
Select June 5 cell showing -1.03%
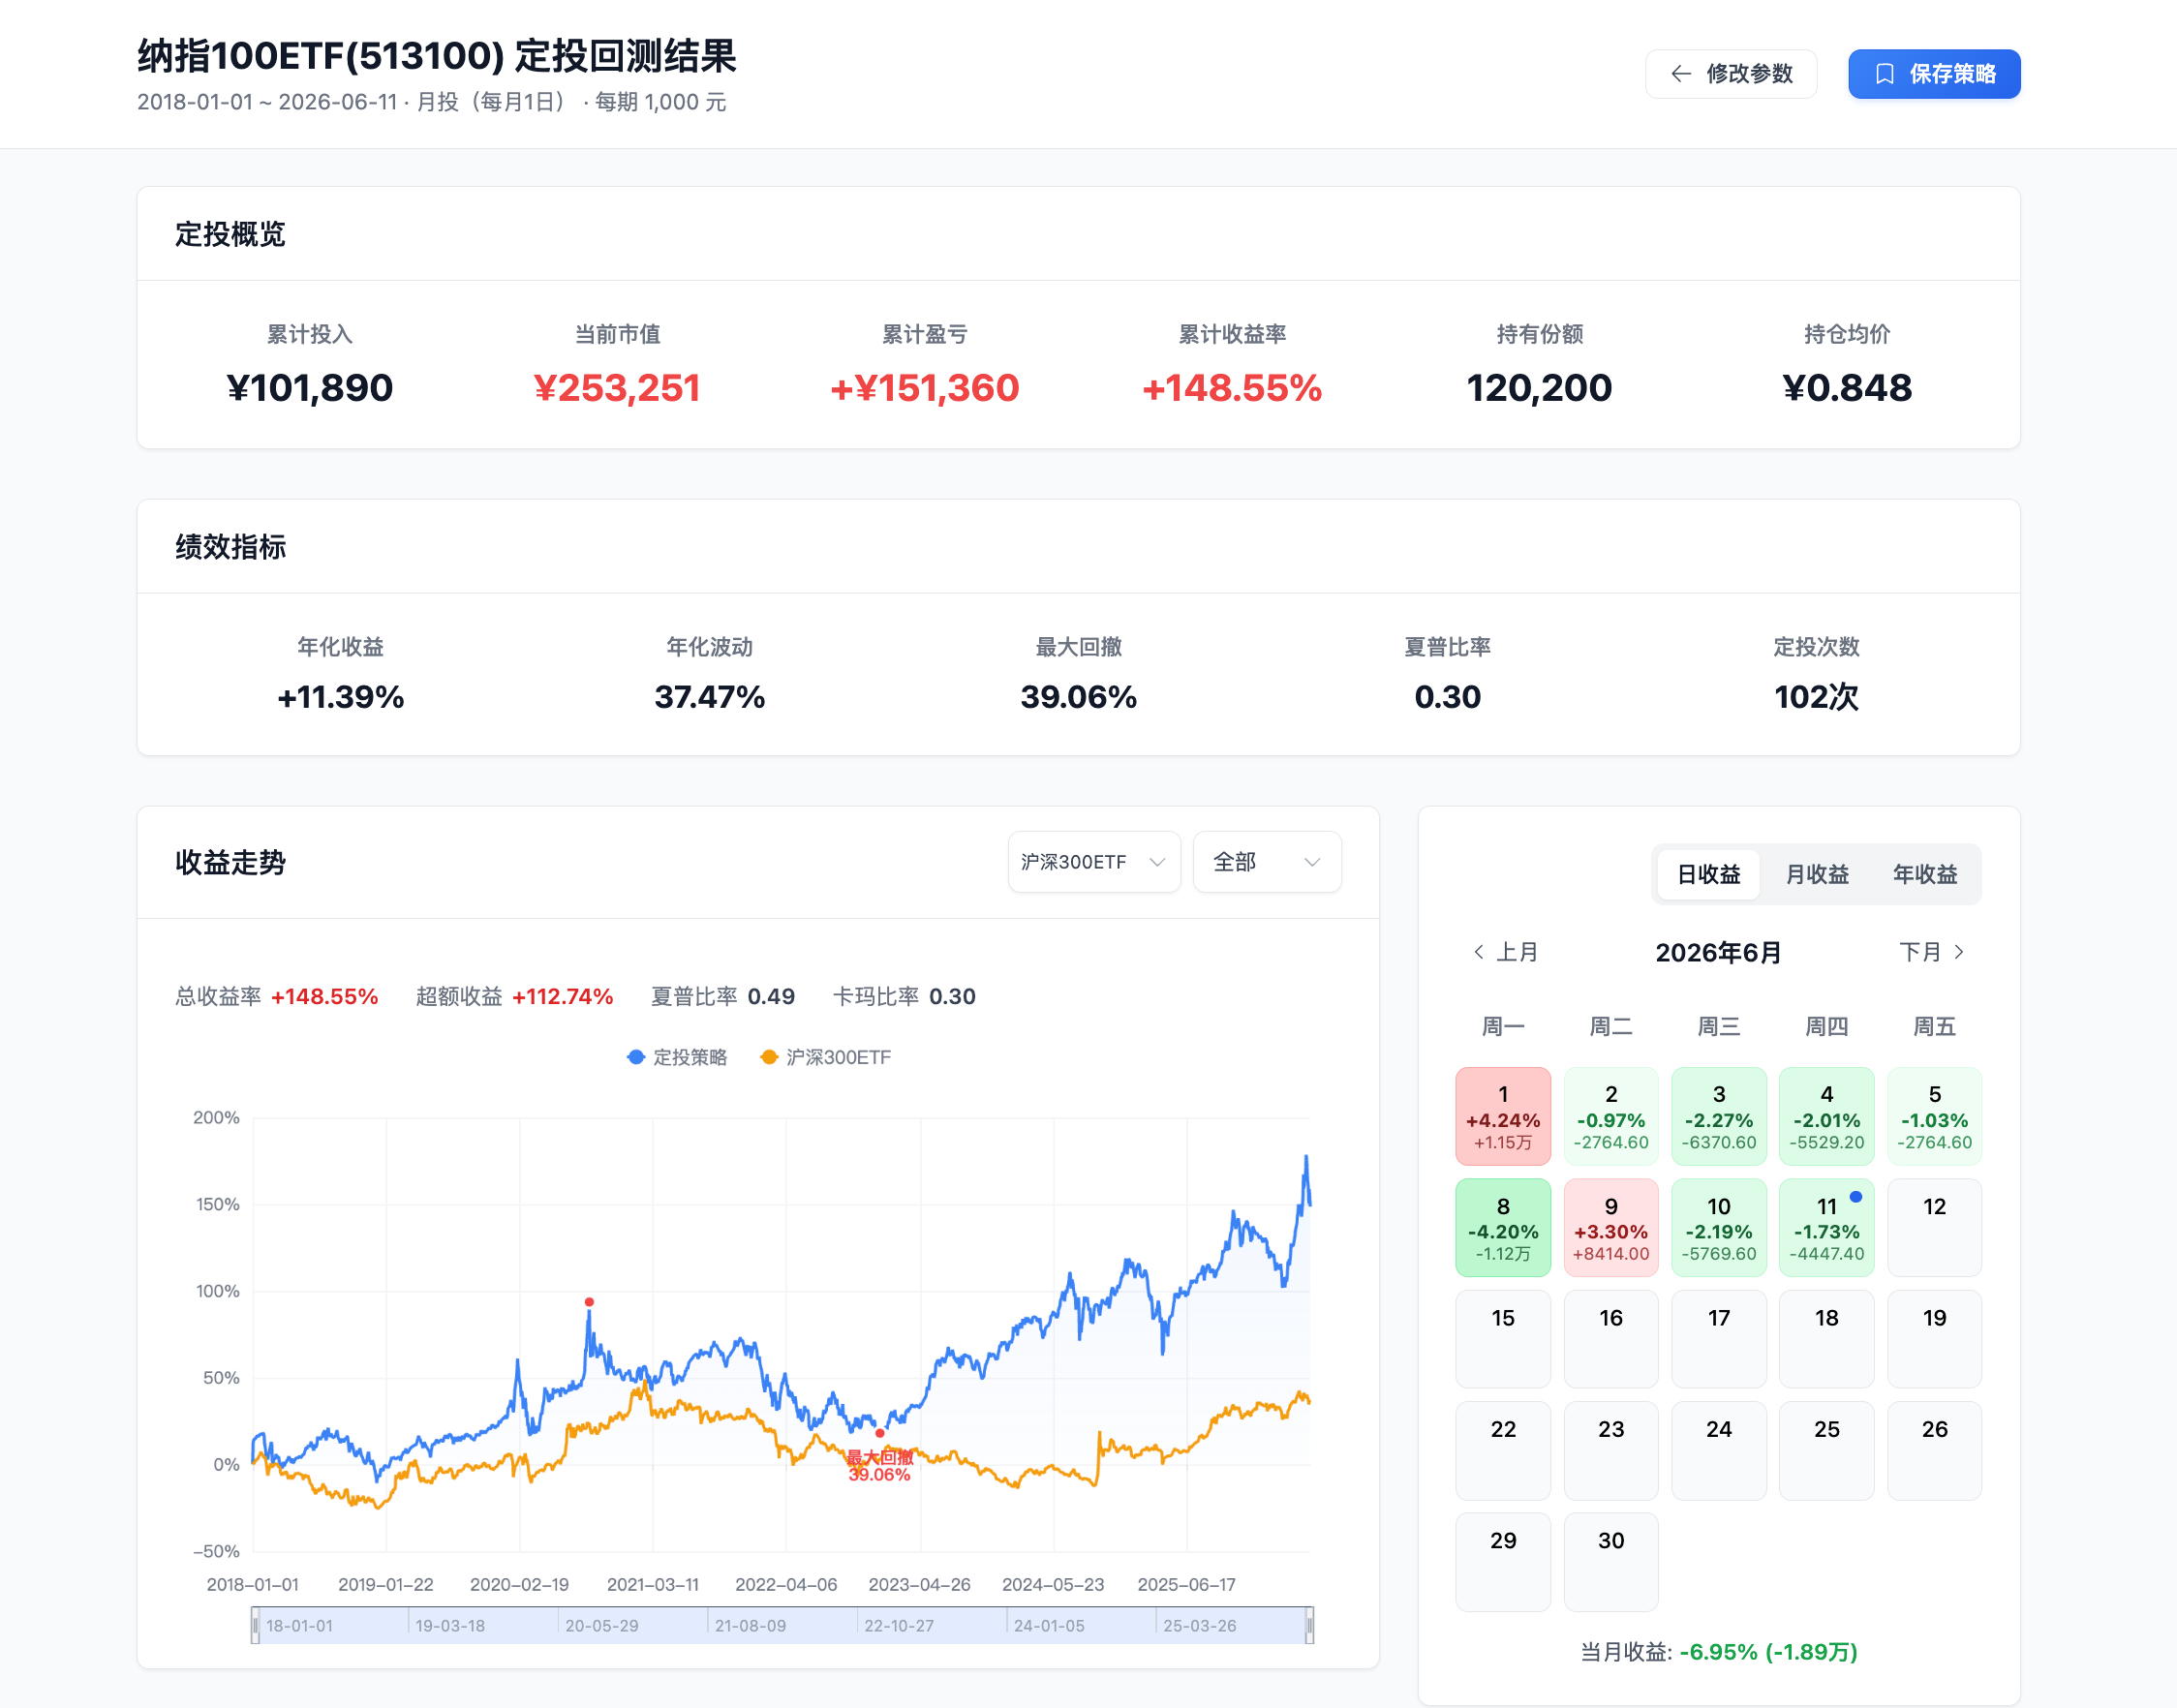(1934, 1116)
